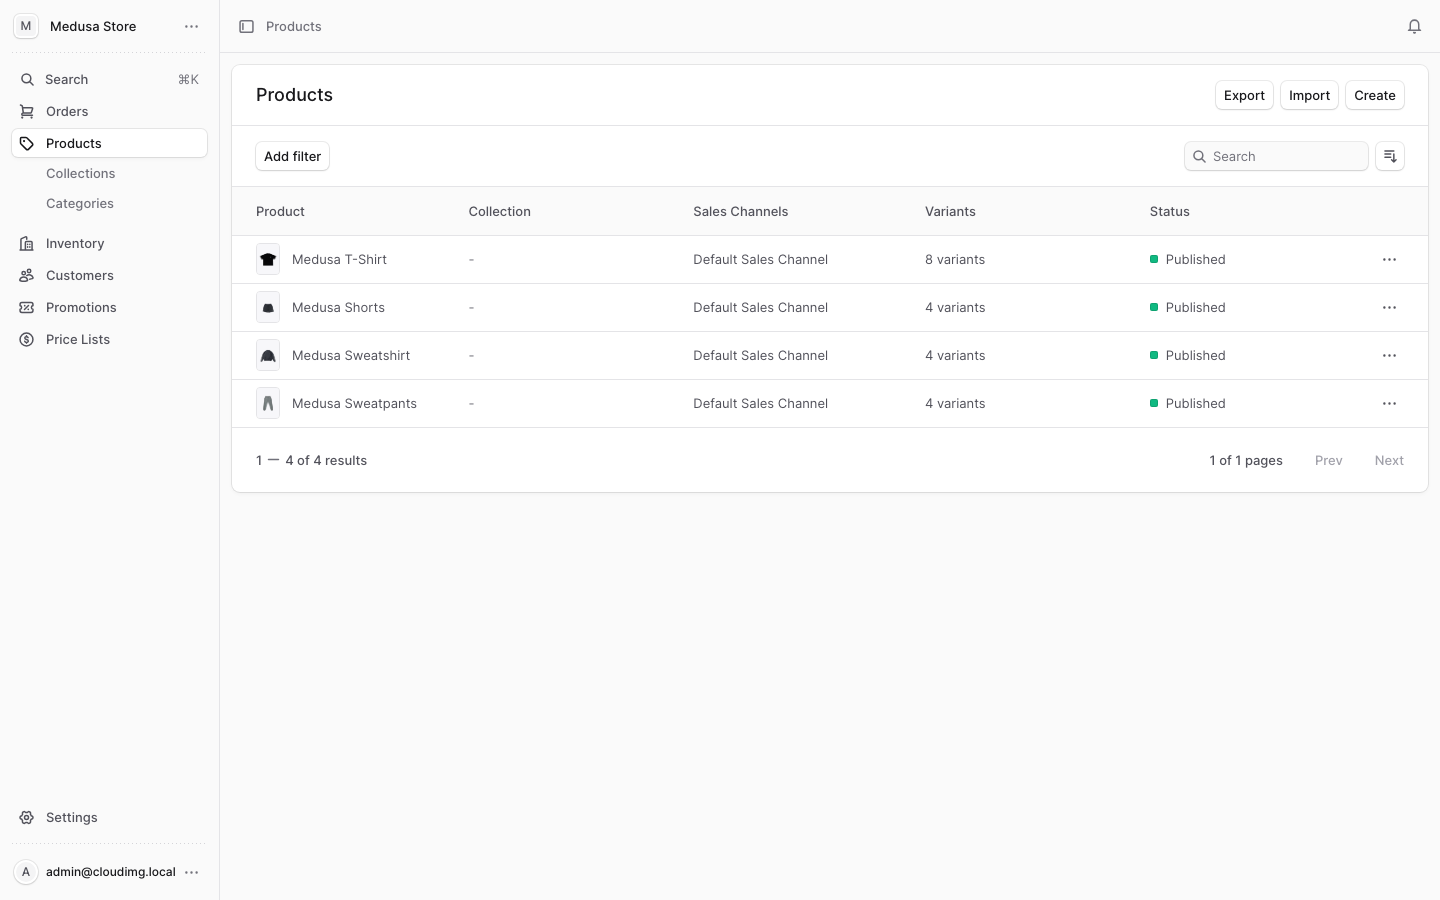
Task: Open Medusa T-Shirt row actions menu
Action: coord(1389,259)
